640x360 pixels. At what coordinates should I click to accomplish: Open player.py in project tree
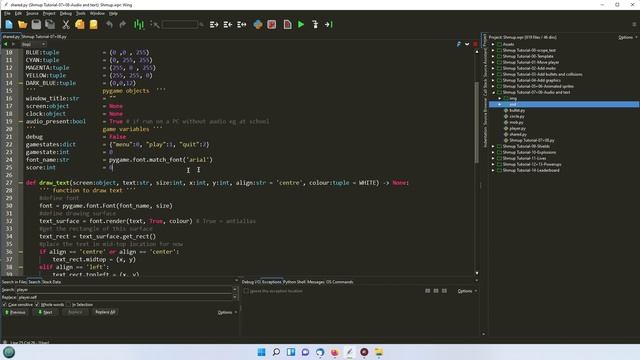click(x=518, y=128)
